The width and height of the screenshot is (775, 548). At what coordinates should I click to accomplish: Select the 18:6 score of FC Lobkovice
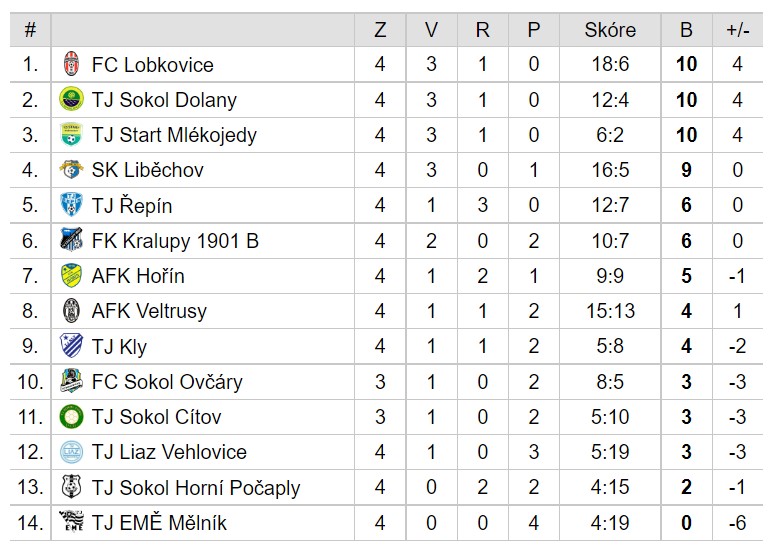(x=610, y=64)
